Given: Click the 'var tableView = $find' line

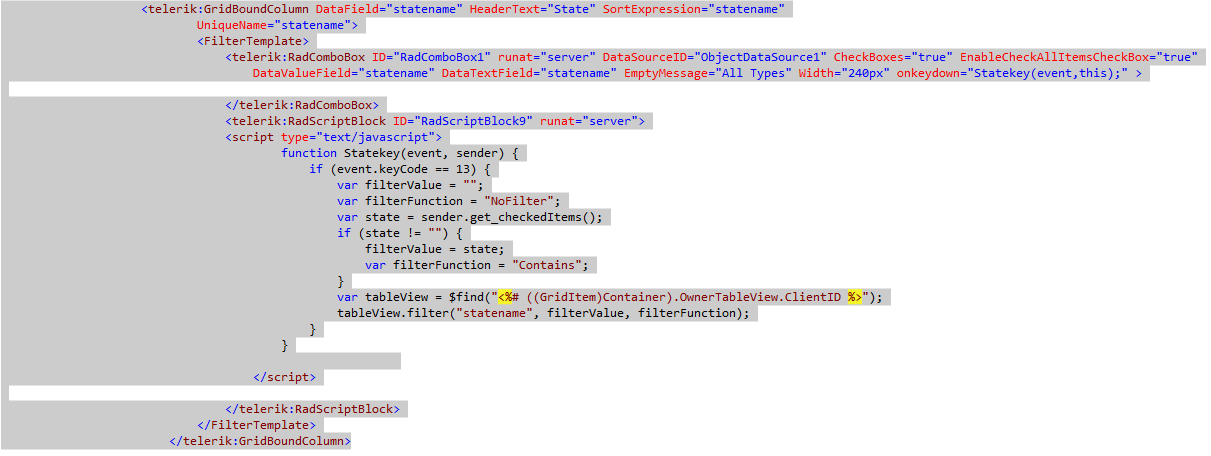Looking at the screenshot, I should tap(610, 297).
